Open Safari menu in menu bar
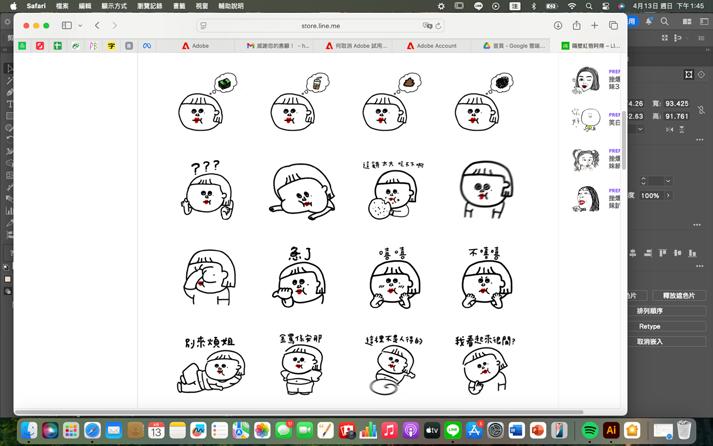The image size is (713, 446). pos(36,6)
